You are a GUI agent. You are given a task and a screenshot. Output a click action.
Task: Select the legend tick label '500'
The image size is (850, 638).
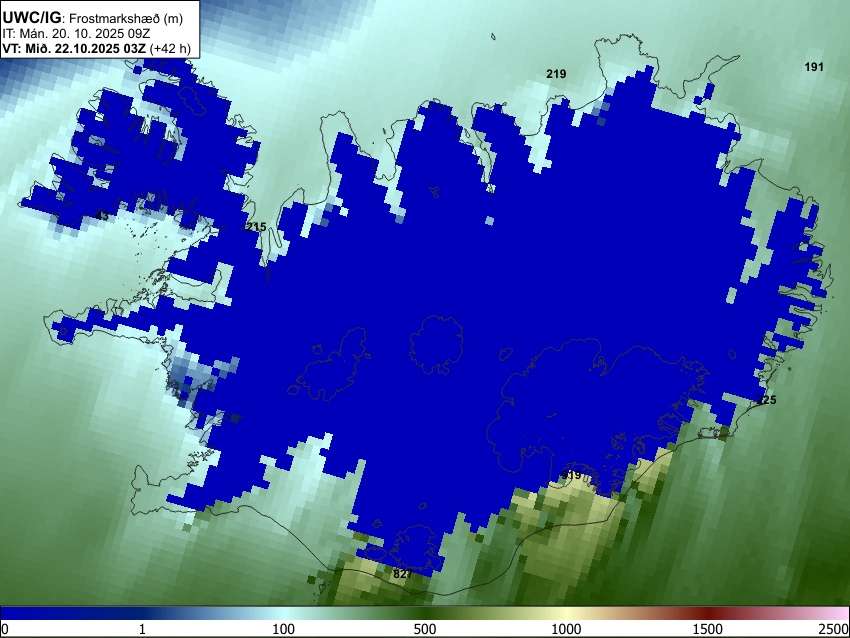point(425,629)
